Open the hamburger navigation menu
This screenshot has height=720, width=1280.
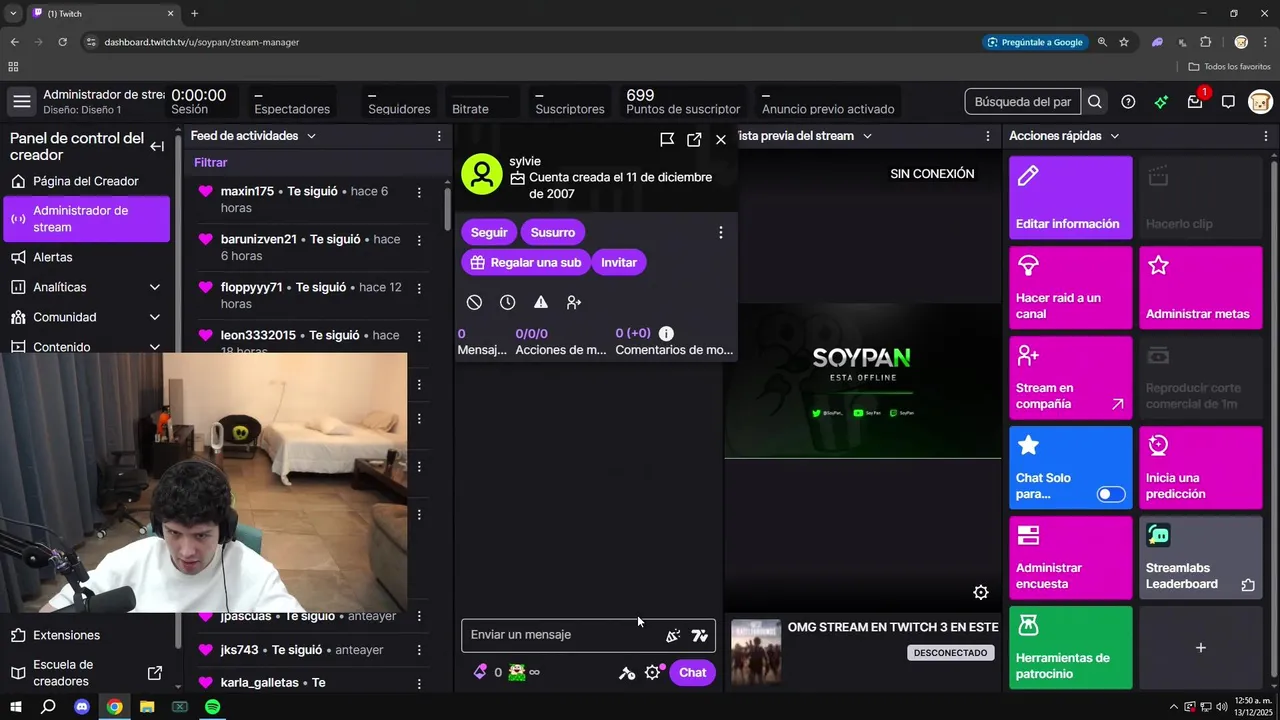click(21, 101)
